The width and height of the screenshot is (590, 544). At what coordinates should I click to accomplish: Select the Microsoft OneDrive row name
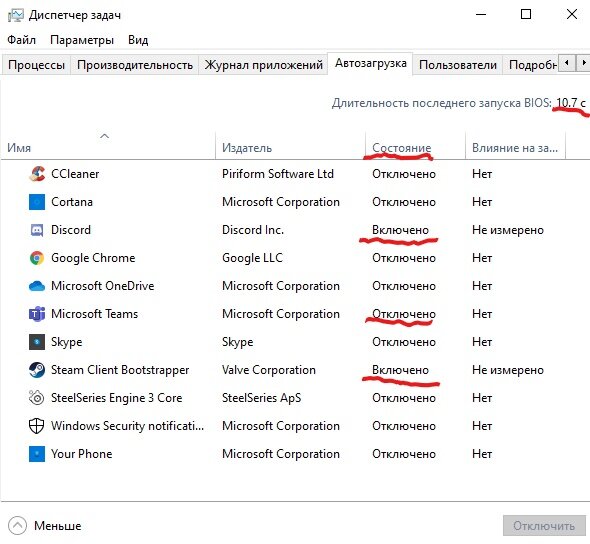[103, 286]
